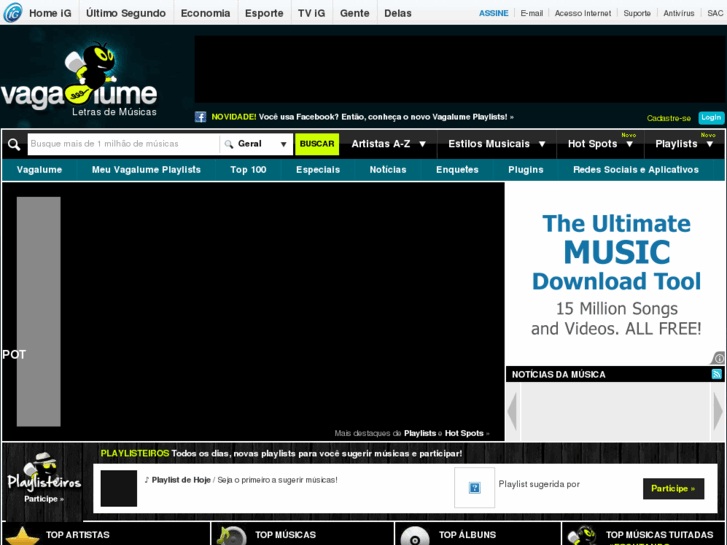The image size is (727, 545).
Task: Click the Antivírus link
Action: tap(679, 13)
